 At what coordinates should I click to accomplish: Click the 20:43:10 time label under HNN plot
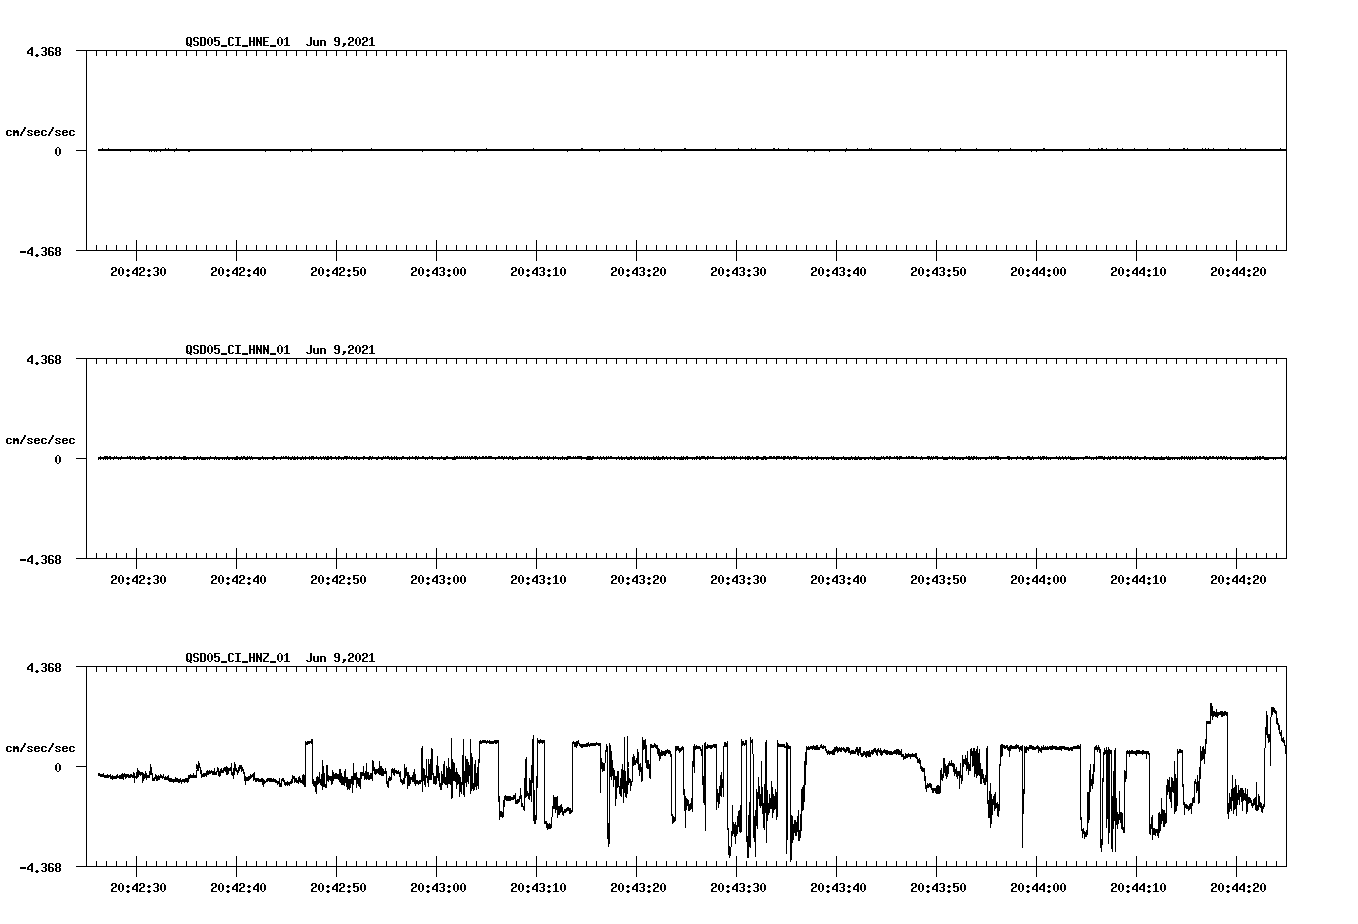(538, 580)
